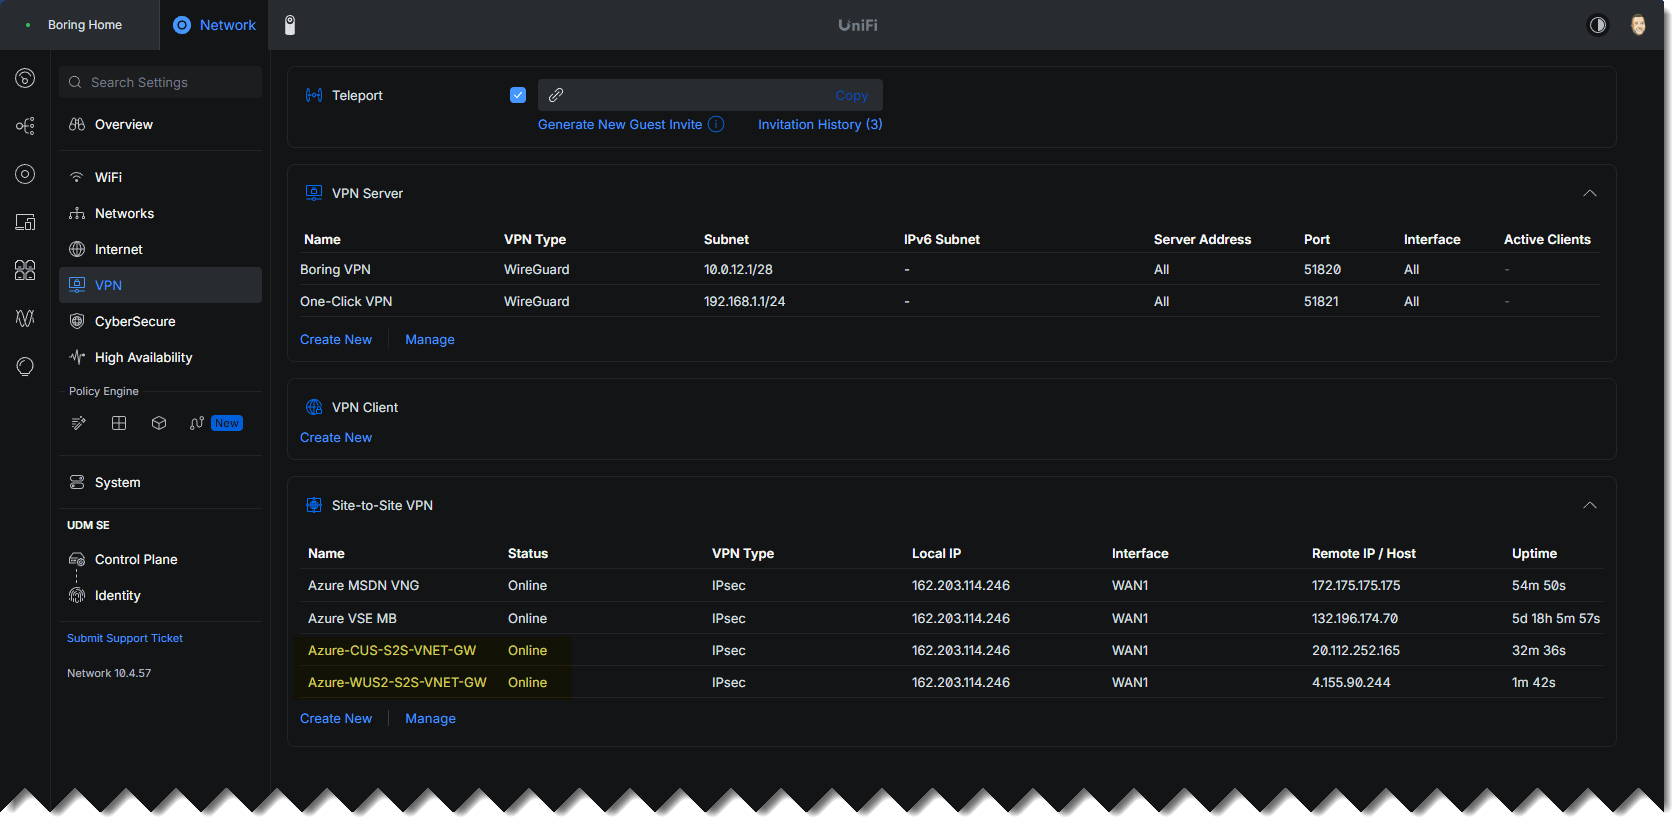Image resolution: width=1679 pixels, height=828 pixels.
Task: Open the Dashboard icon in the left rail
Action: pyautogui.click(x=25, y=78)
